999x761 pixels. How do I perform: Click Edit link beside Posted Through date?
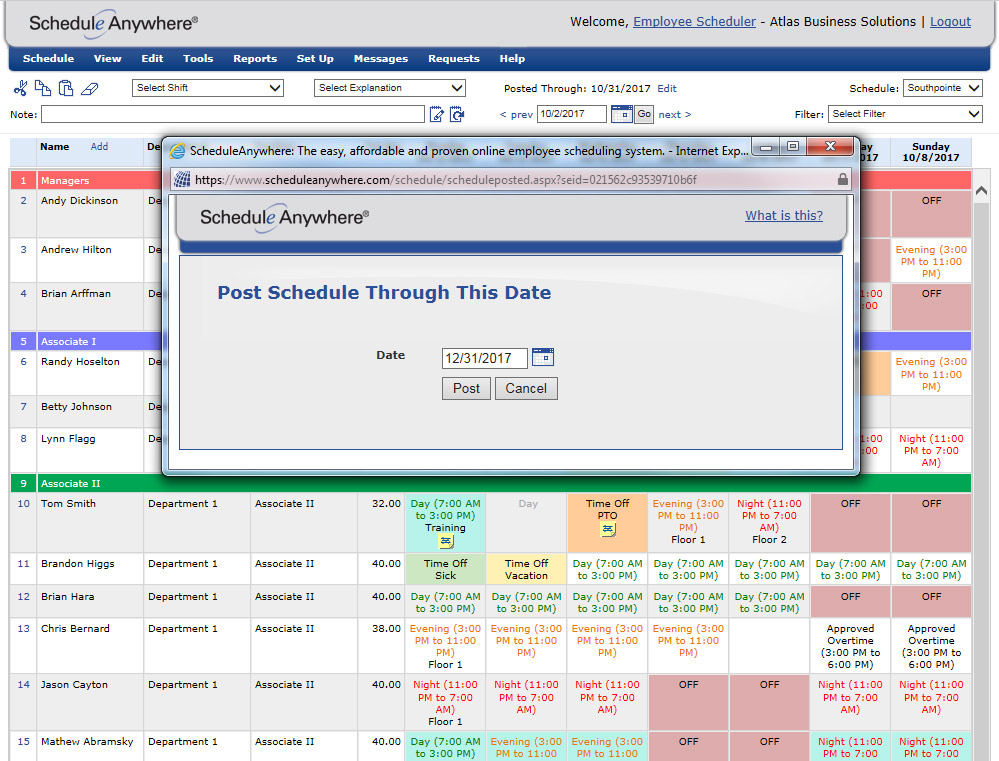pyautogui.click(x=666, y=89)
